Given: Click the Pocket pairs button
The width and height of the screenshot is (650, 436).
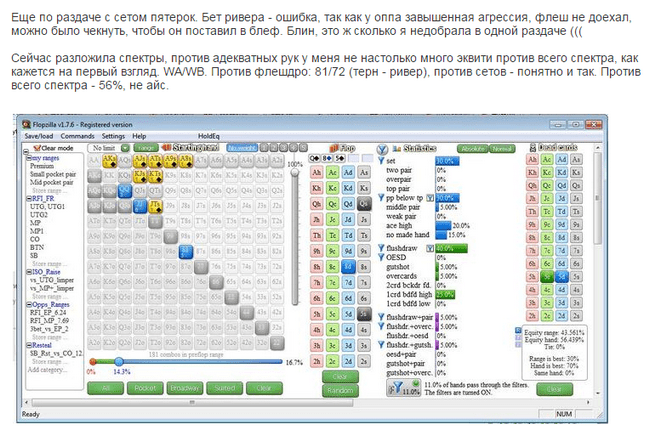Looking at the screenshot, I should [145, 388].
